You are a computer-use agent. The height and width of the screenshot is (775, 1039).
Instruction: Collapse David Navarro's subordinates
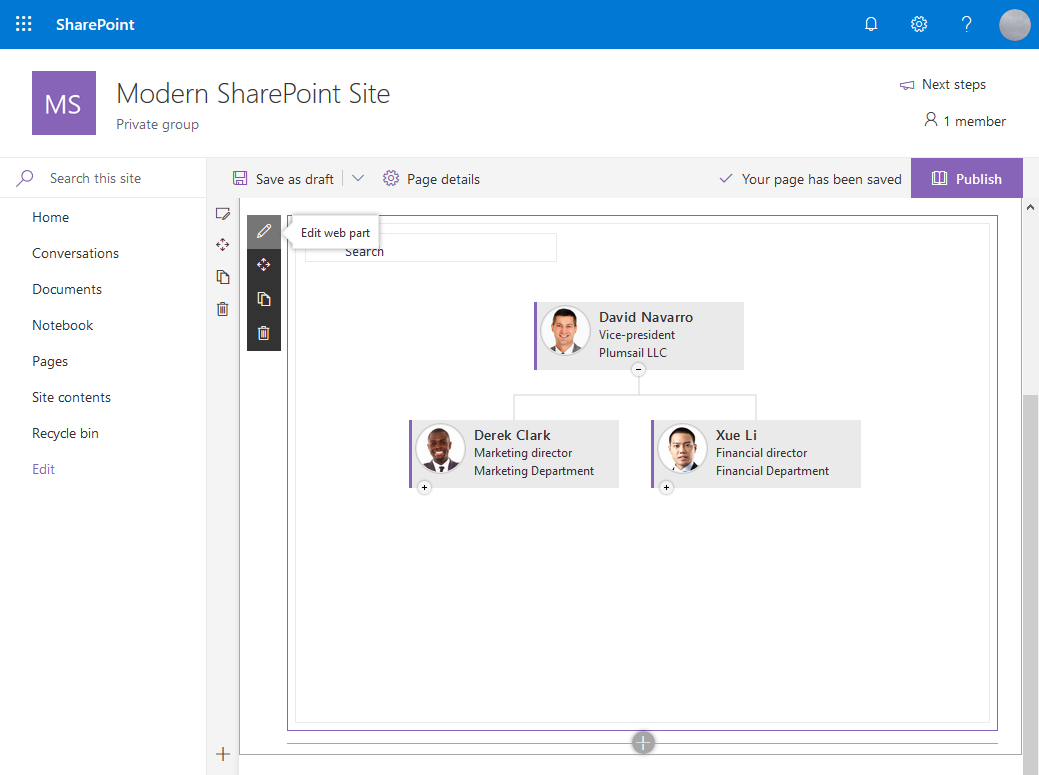tap(638, 369)
